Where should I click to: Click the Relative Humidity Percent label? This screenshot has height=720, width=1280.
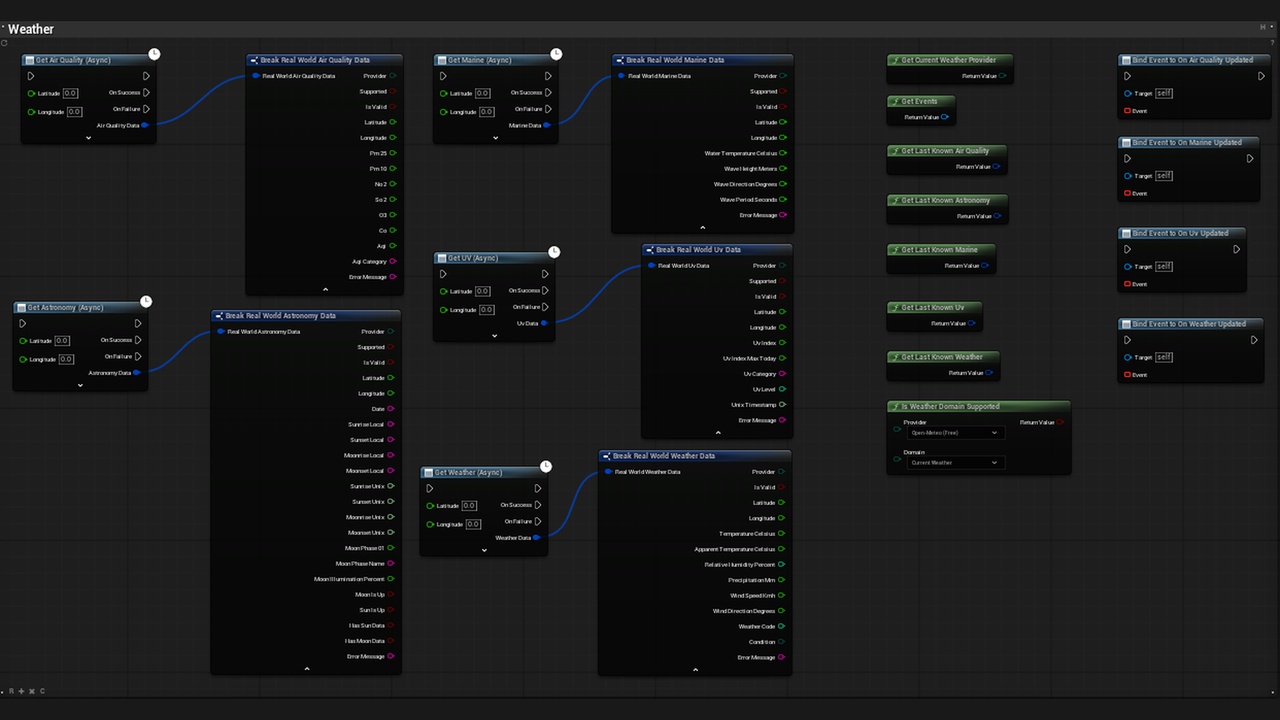point(739,564)
